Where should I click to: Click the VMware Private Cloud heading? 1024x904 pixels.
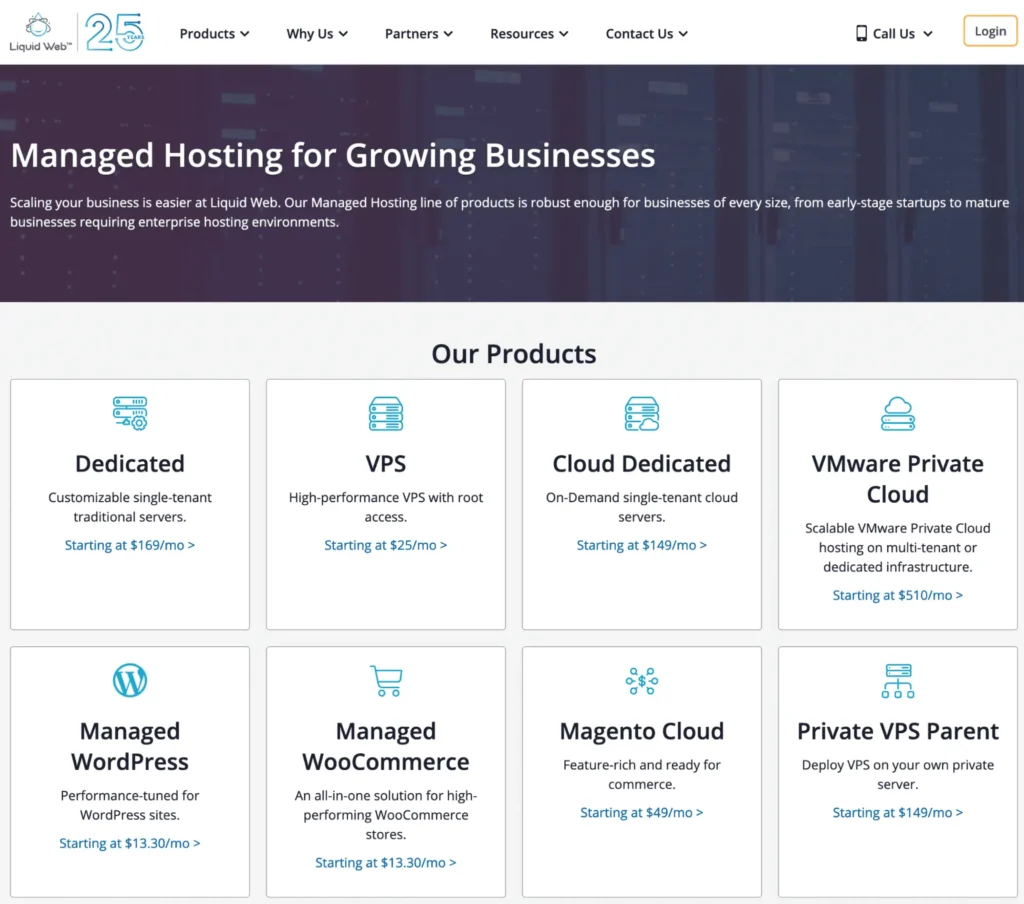tap(898, 479)
